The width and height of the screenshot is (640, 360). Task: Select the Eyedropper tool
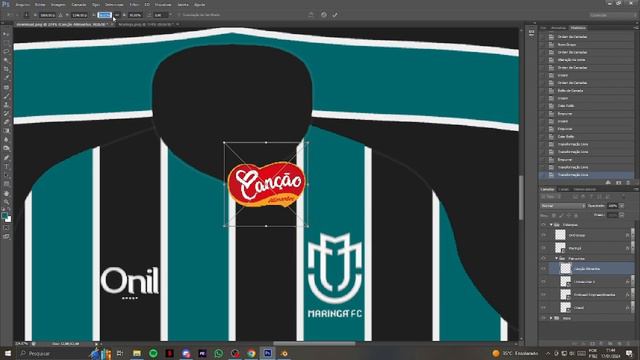6,78
